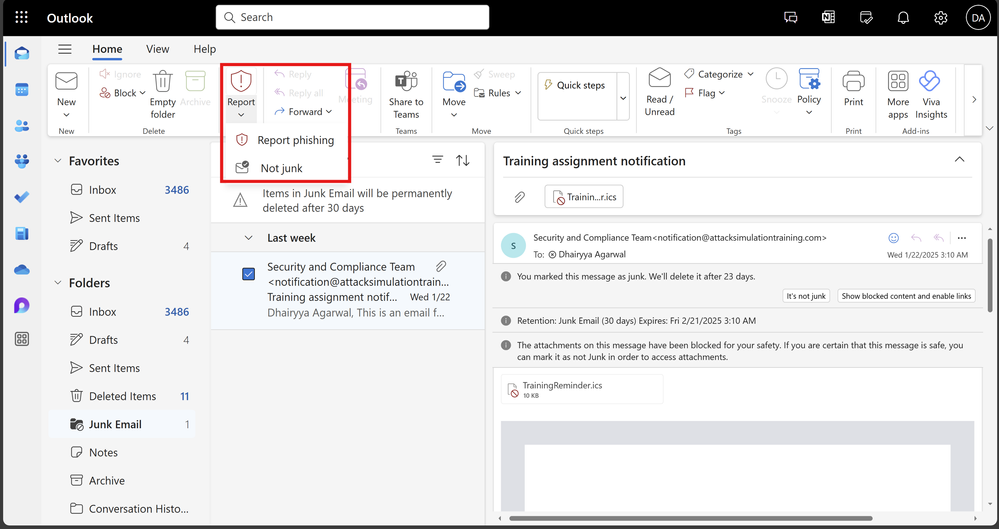Click in the Search box
The image size is (999, 529).
(x=352, y=17)
